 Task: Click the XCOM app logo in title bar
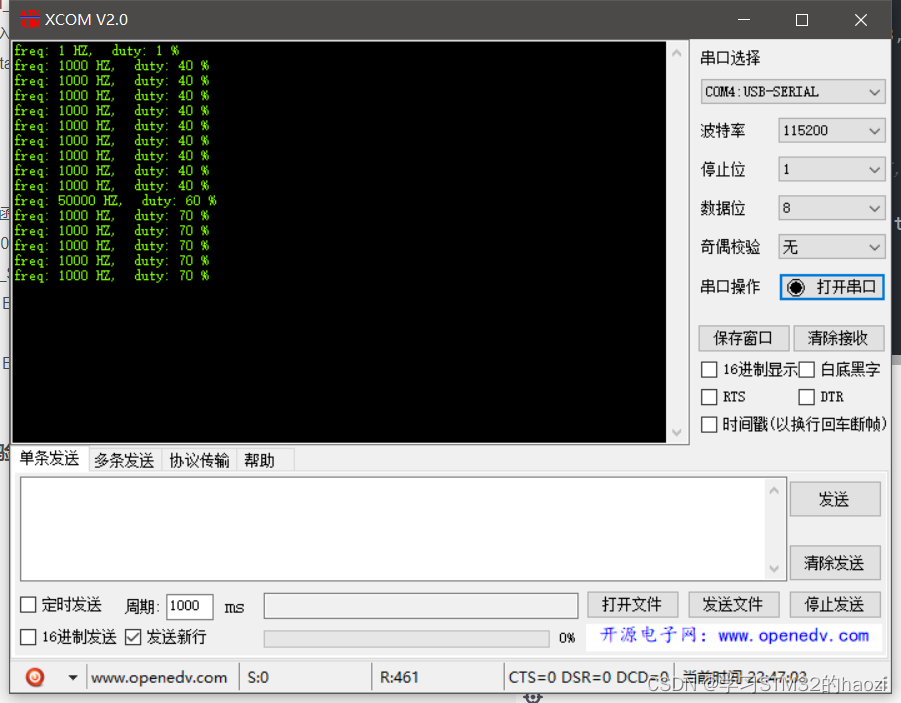30,20
